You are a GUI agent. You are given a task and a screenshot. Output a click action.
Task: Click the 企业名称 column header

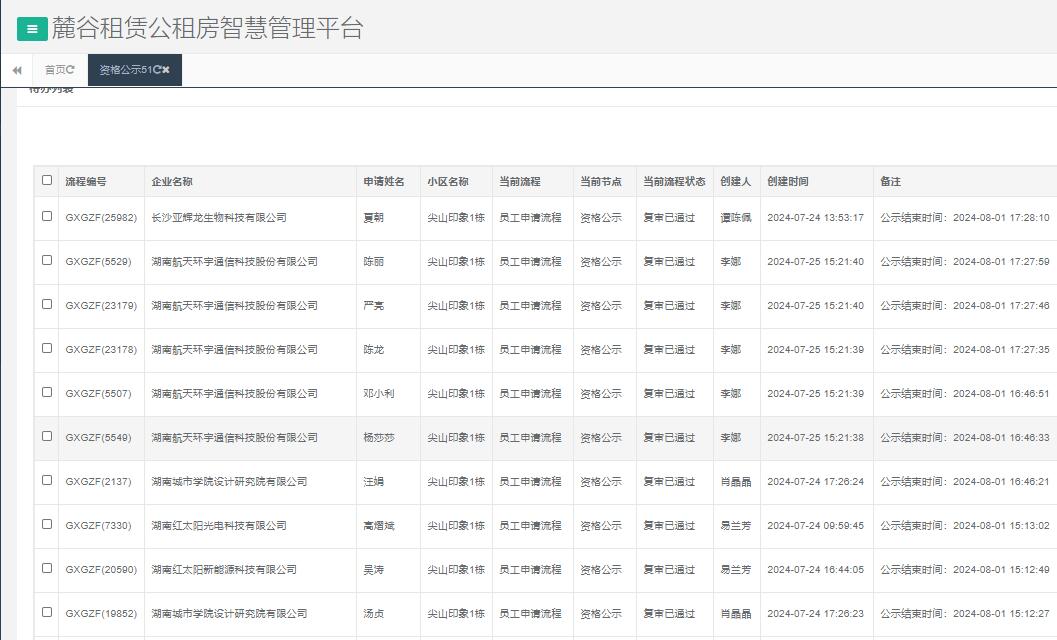point(172,182)
